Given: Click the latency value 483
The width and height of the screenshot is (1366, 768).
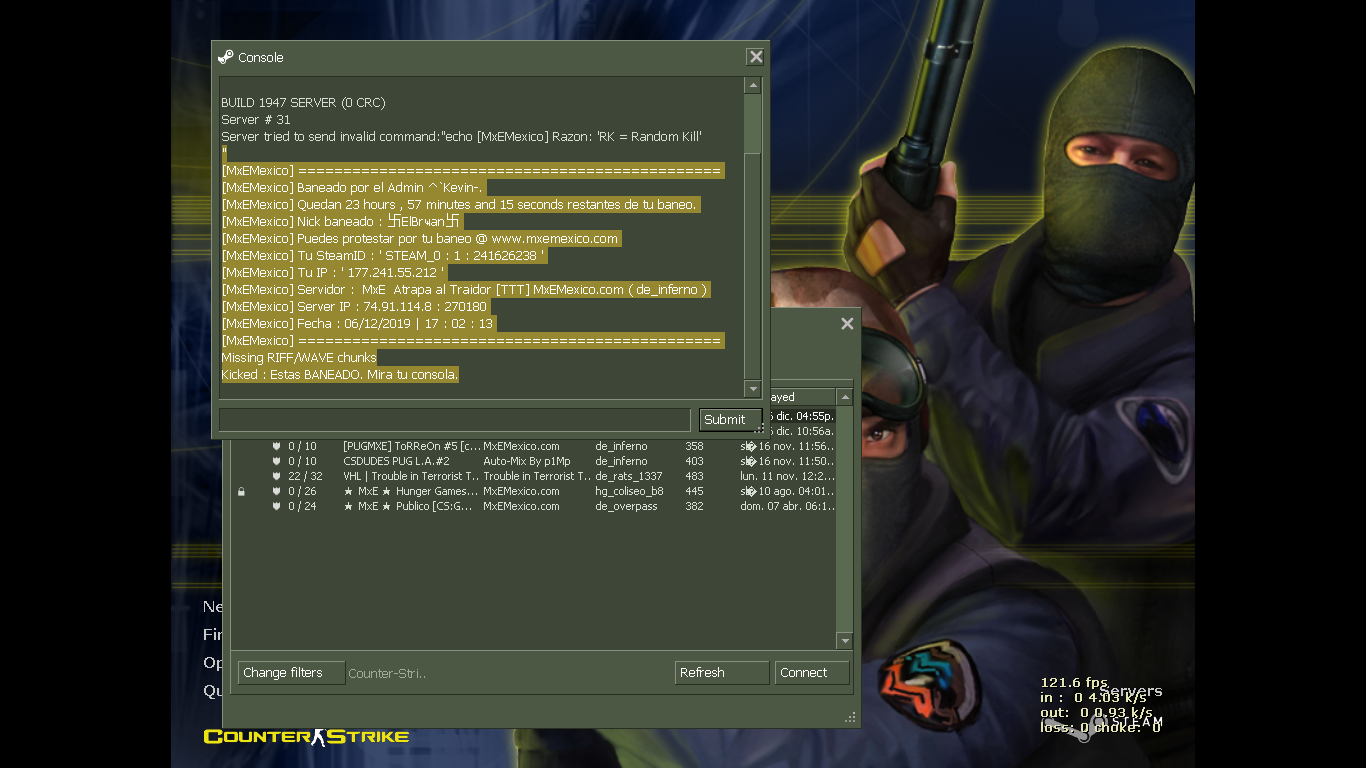Looking at the screenshot, I should [x=694, y=476].
